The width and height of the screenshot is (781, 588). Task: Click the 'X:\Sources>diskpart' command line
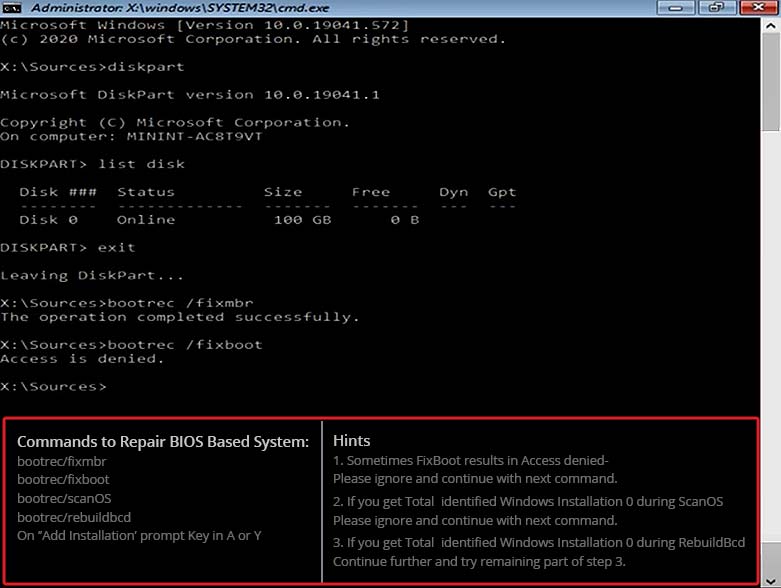(x=92, y=67)
